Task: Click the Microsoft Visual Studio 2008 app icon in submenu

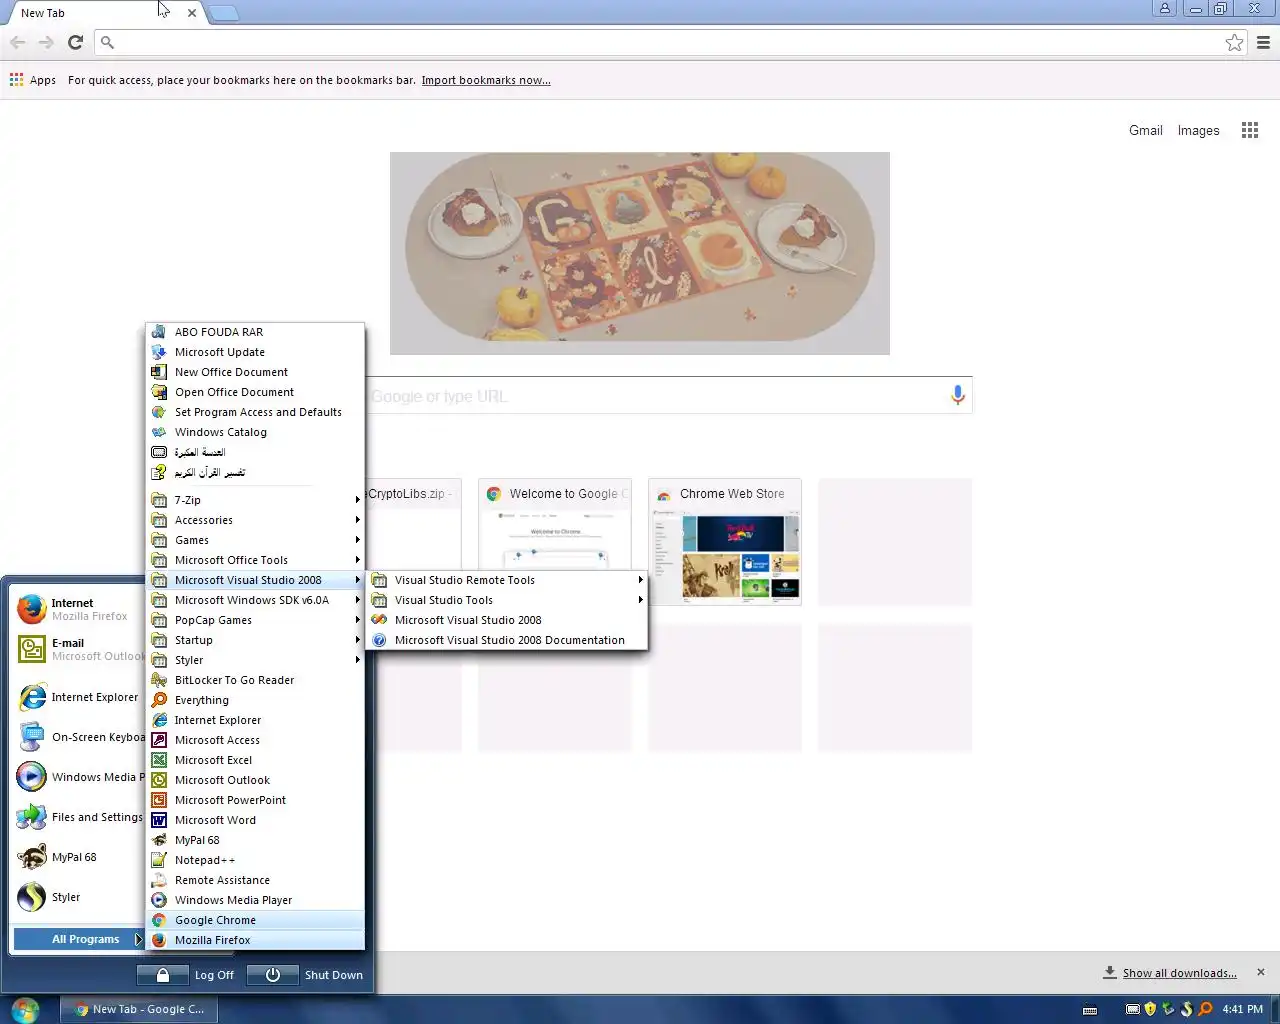Action: [x=379, y=620]
